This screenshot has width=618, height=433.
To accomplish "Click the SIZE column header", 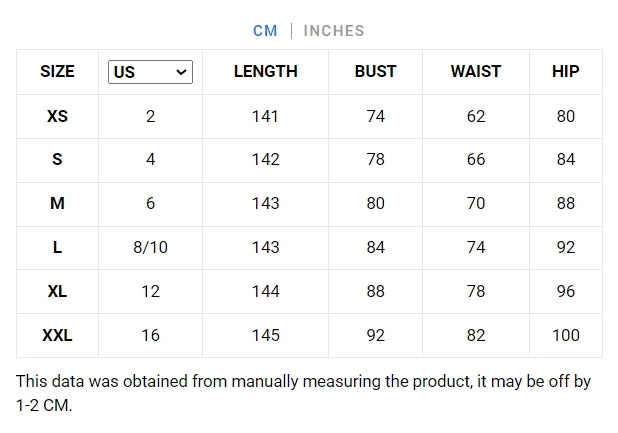I will click(x=57, y=72).
